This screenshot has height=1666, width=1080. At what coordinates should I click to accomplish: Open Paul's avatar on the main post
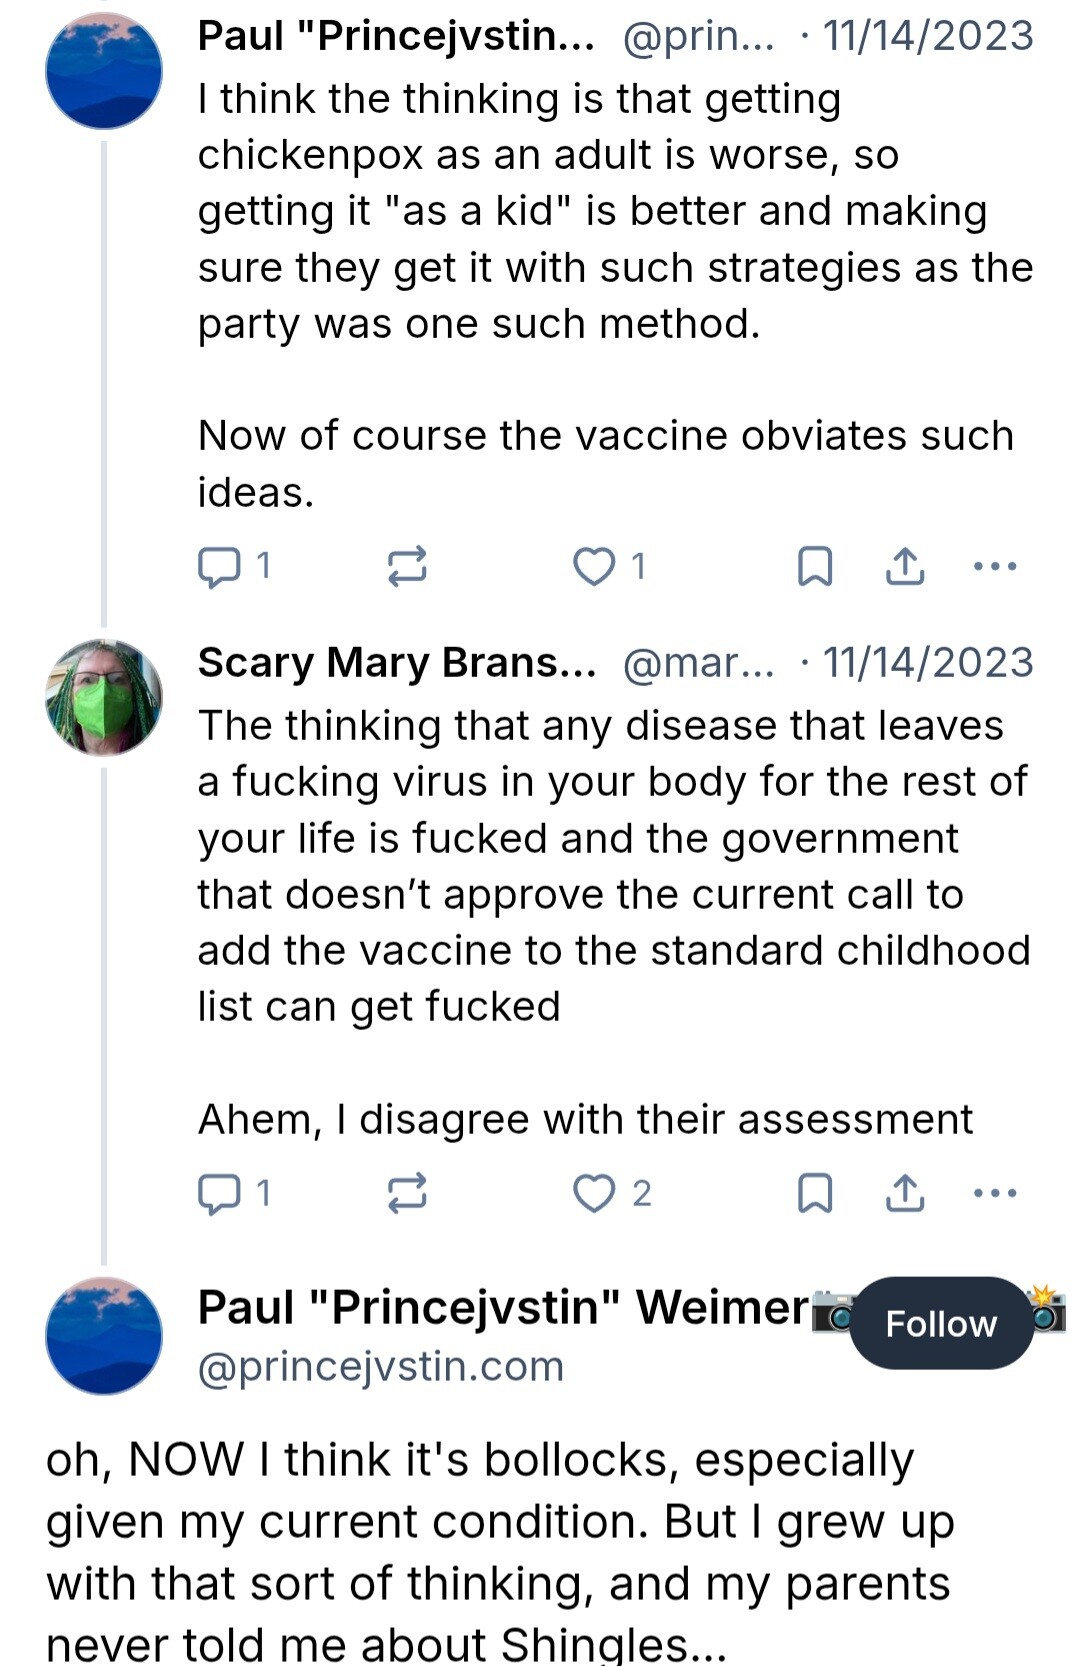pos(104,1335)
